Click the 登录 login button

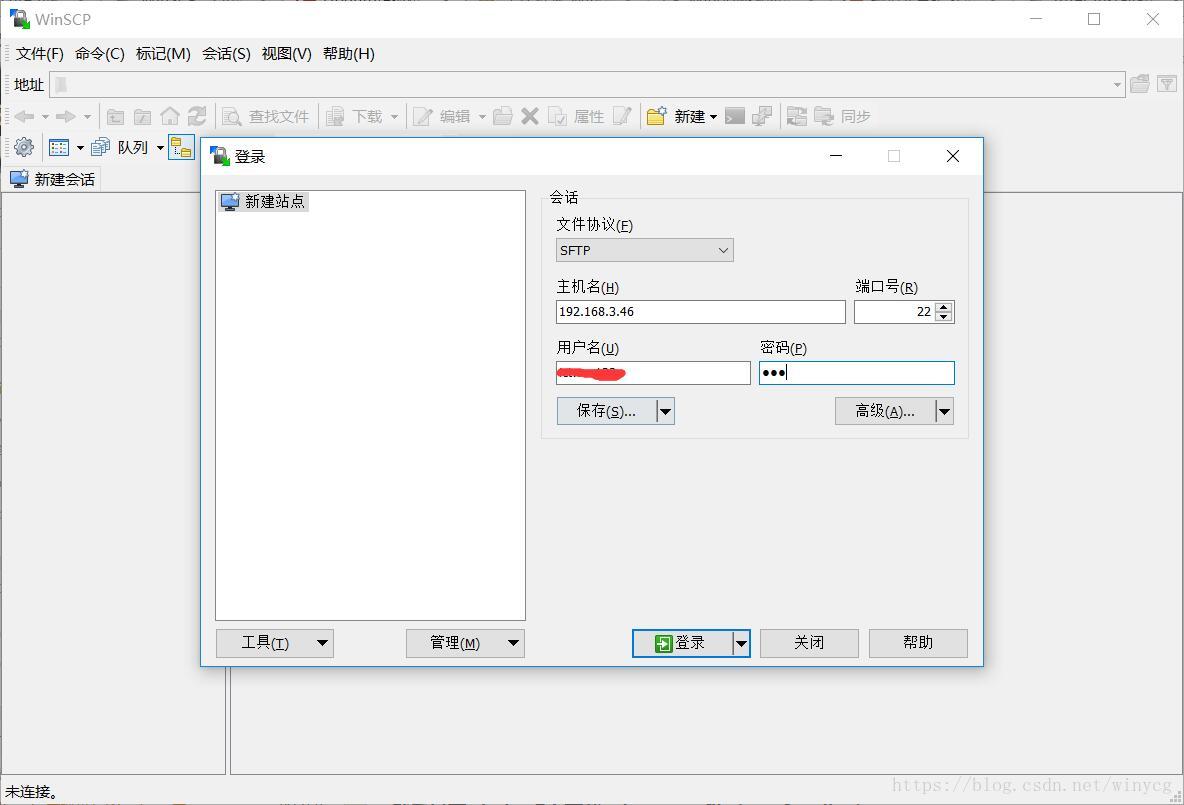(685, 643)
